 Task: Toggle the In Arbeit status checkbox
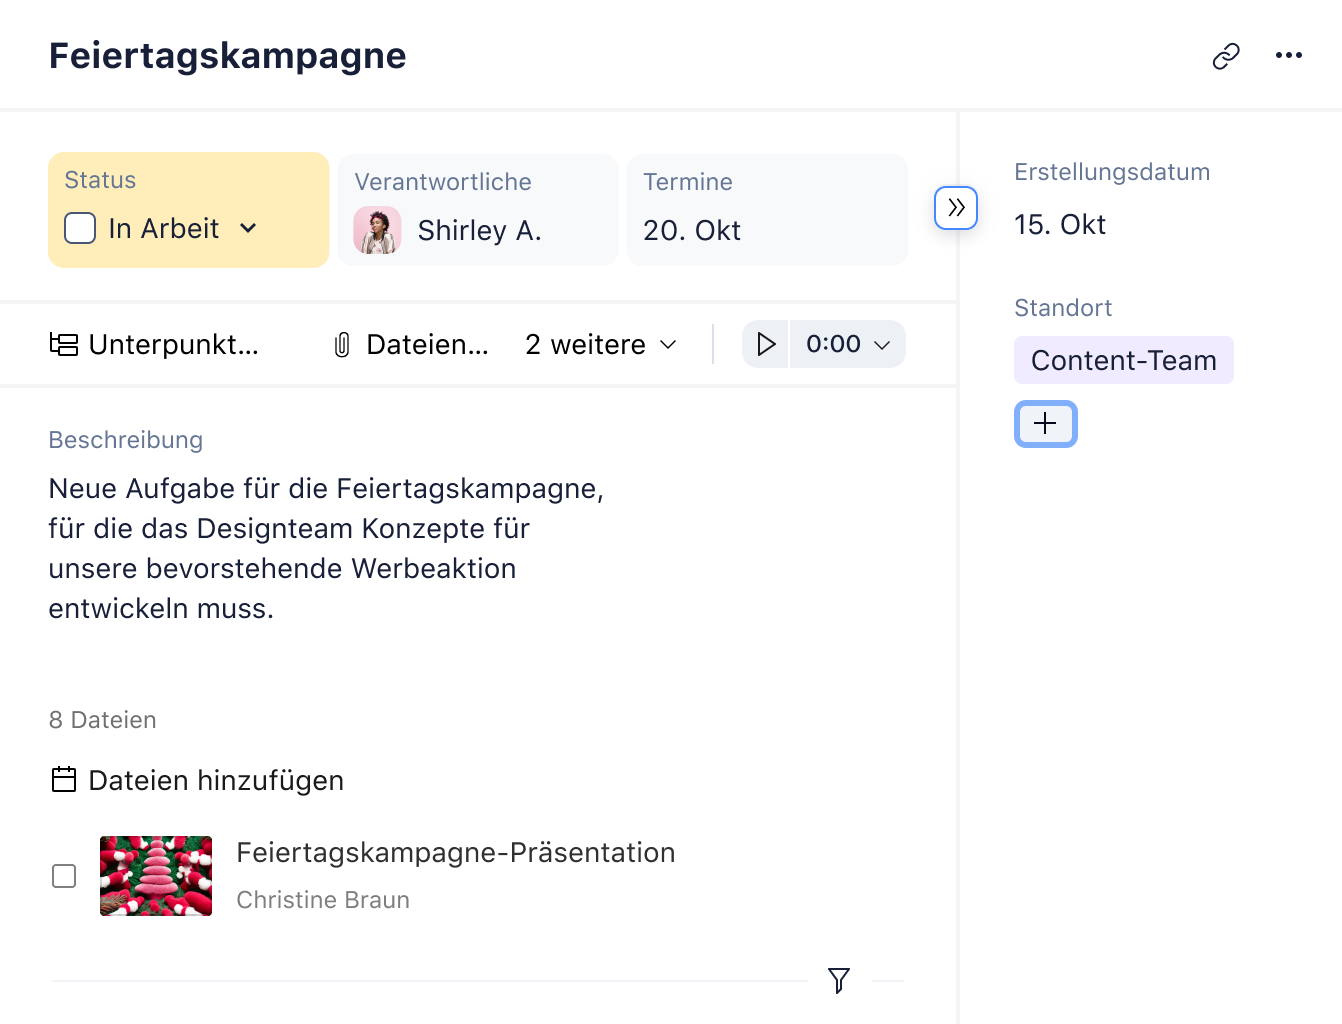[80, 228]
